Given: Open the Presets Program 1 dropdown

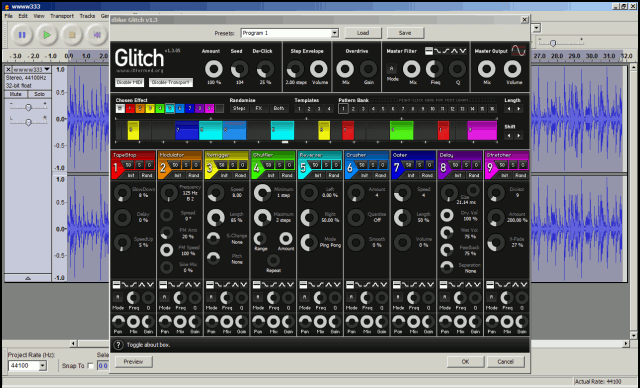Looking at the screenshot, I should pyautogui.click(x=334, y=33).
